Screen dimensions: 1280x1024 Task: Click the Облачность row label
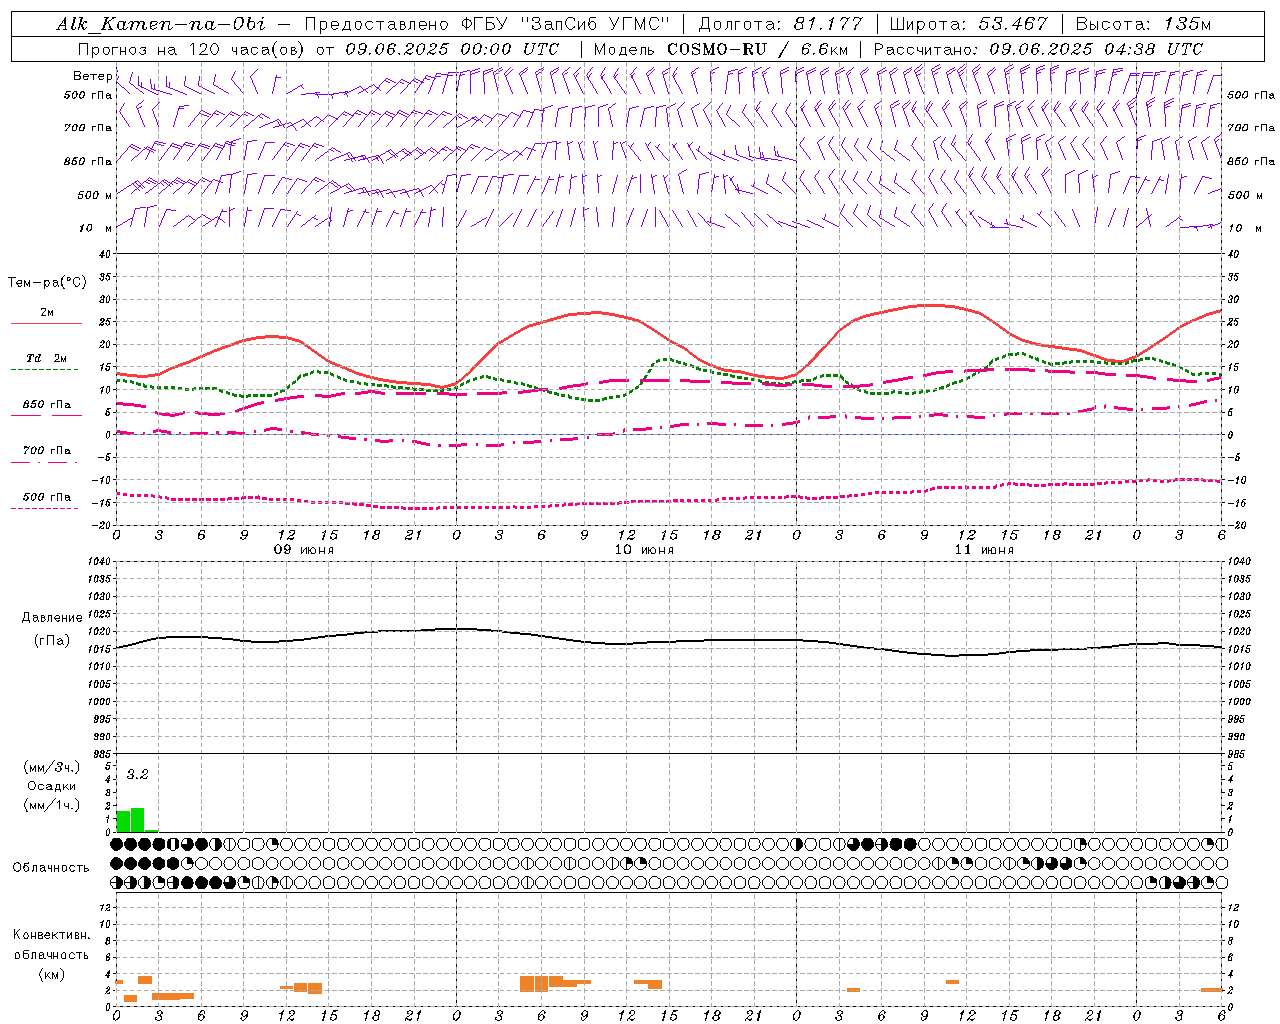(51, 867)
